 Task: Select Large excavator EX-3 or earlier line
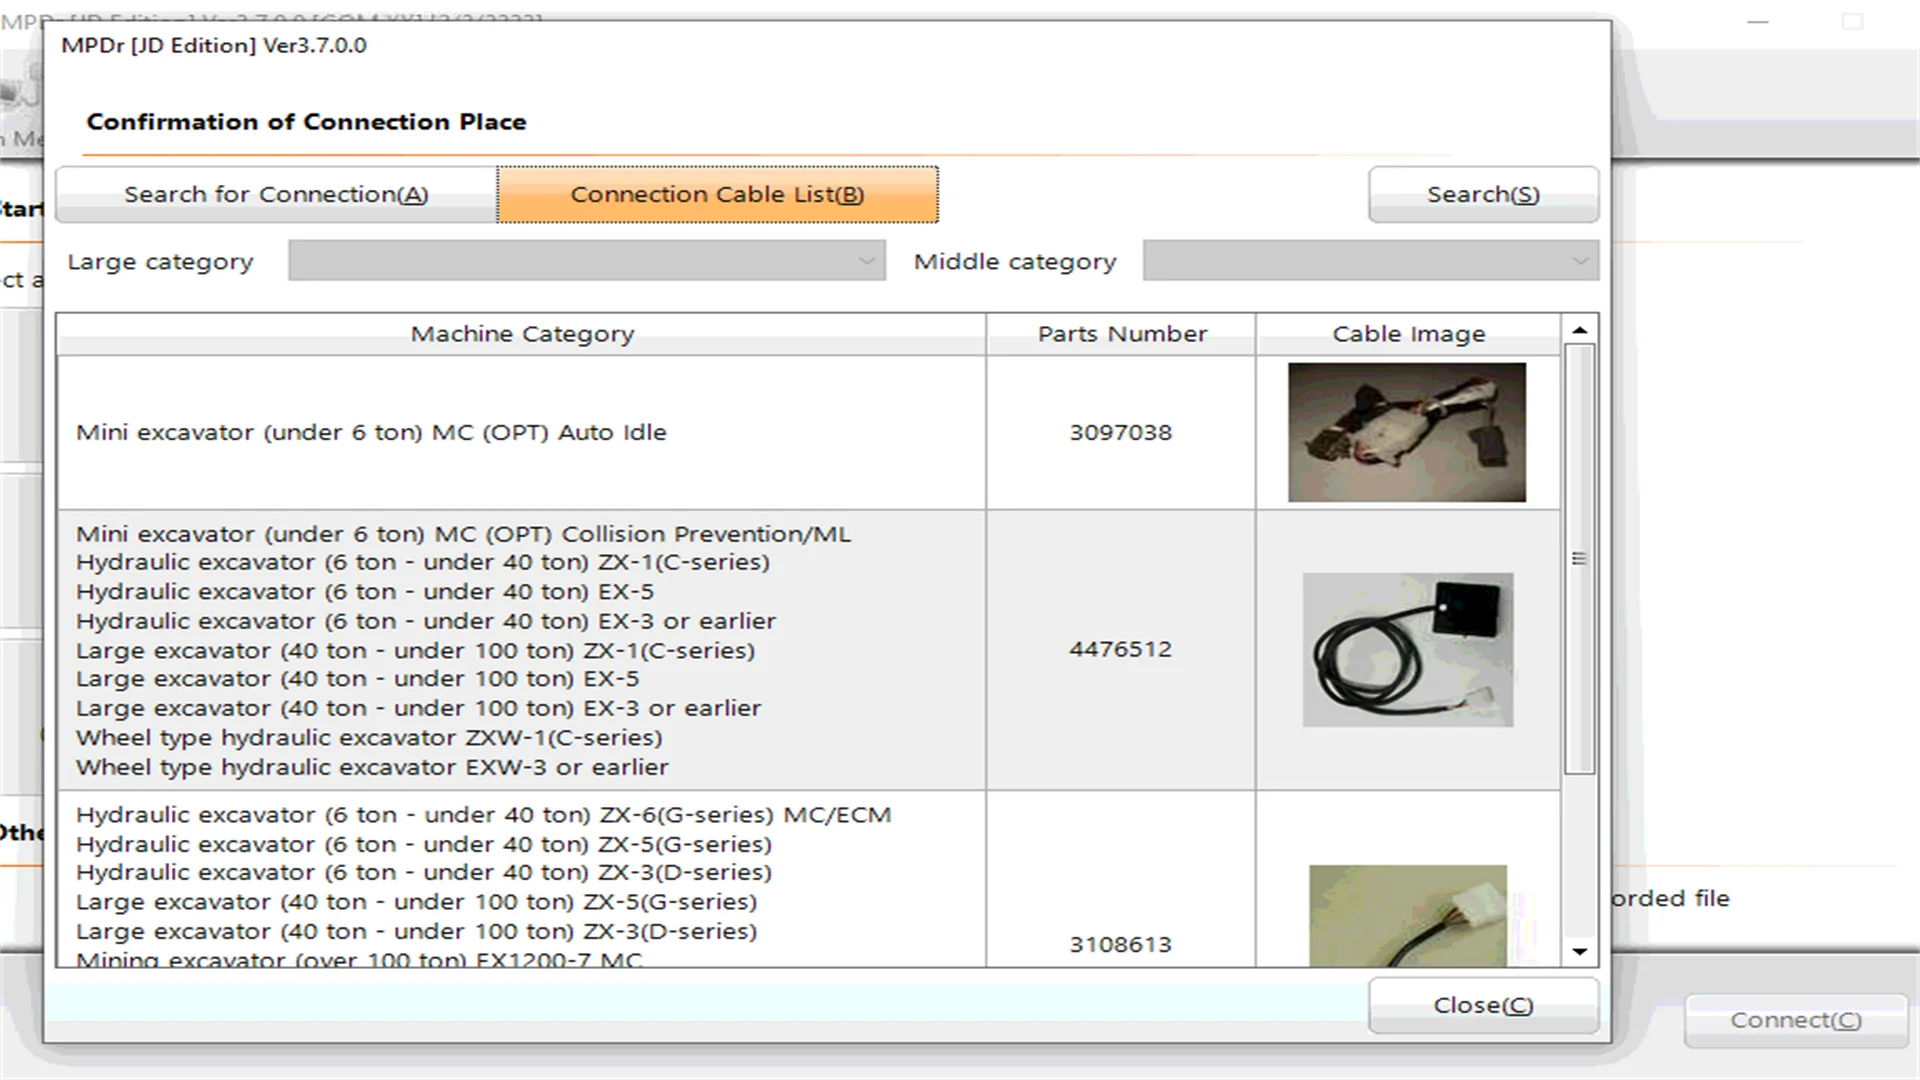pos(418,708)
